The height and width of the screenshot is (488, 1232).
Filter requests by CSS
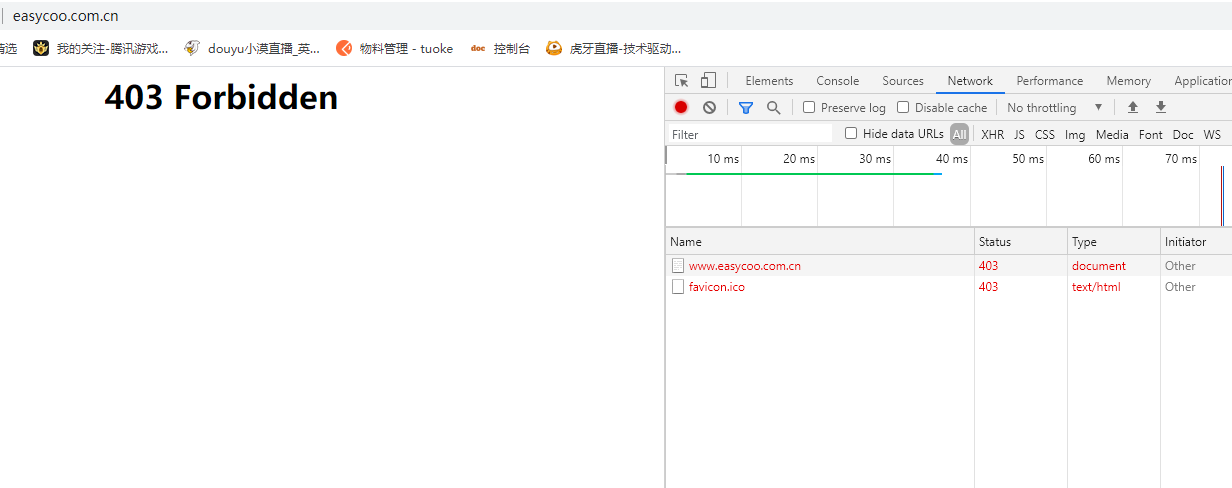(x=1044, y=134)
